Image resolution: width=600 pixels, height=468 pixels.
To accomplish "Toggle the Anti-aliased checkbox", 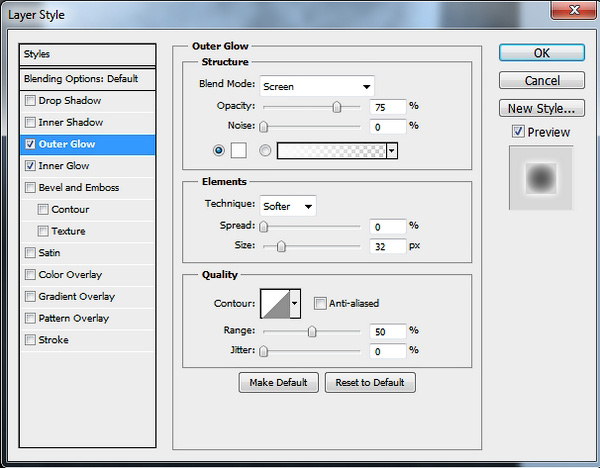I will coord(320,303).
